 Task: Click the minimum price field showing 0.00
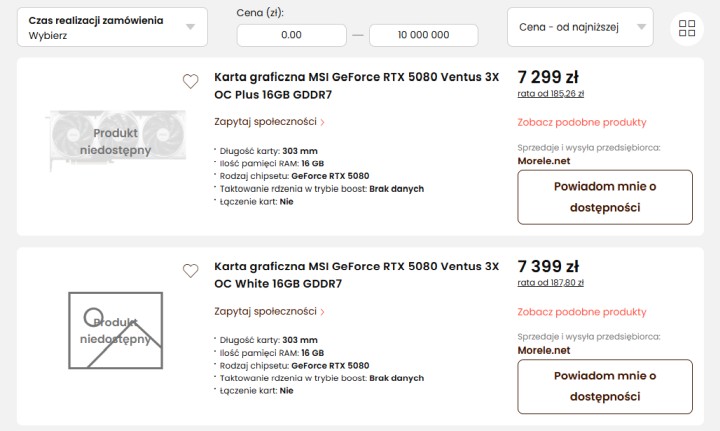pyautogui.click(x=291, y=35)
